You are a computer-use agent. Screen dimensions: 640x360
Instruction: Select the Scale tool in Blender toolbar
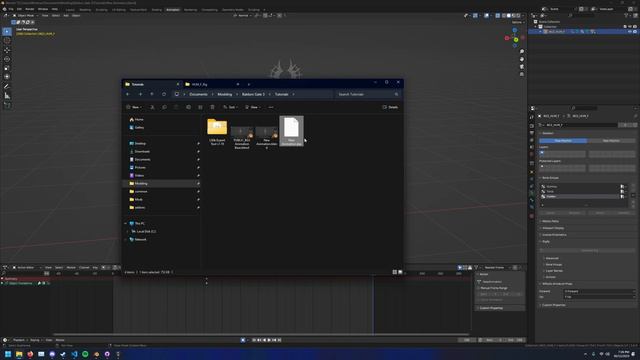pyautogui.click(x=7, y=68)
